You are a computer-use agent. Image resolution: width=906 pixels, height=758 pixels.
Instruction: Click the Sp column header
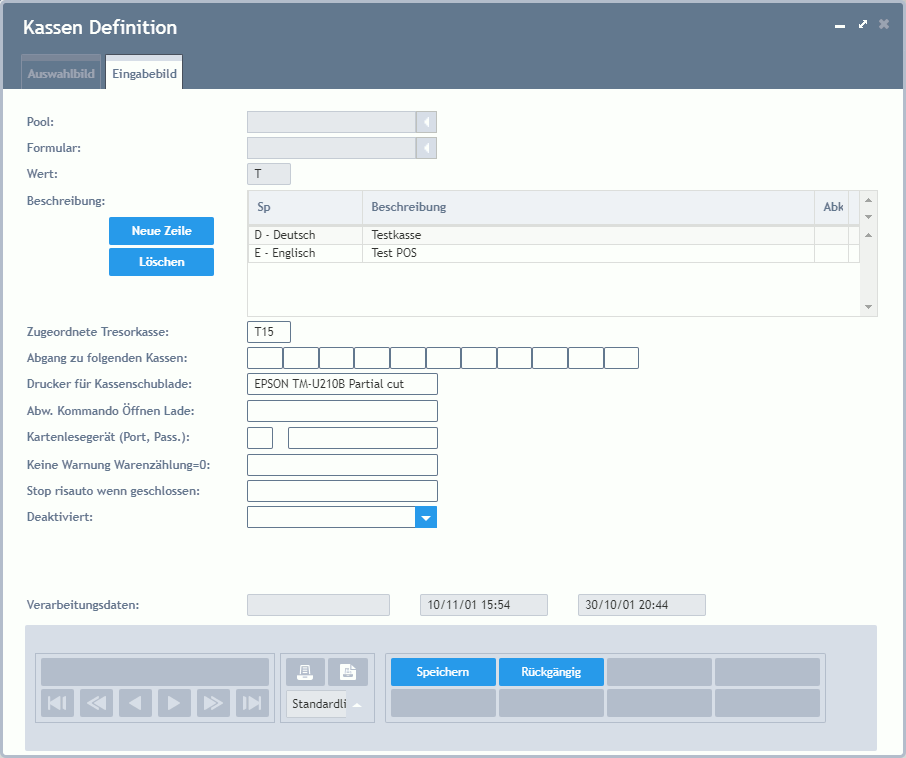[305, 207]
